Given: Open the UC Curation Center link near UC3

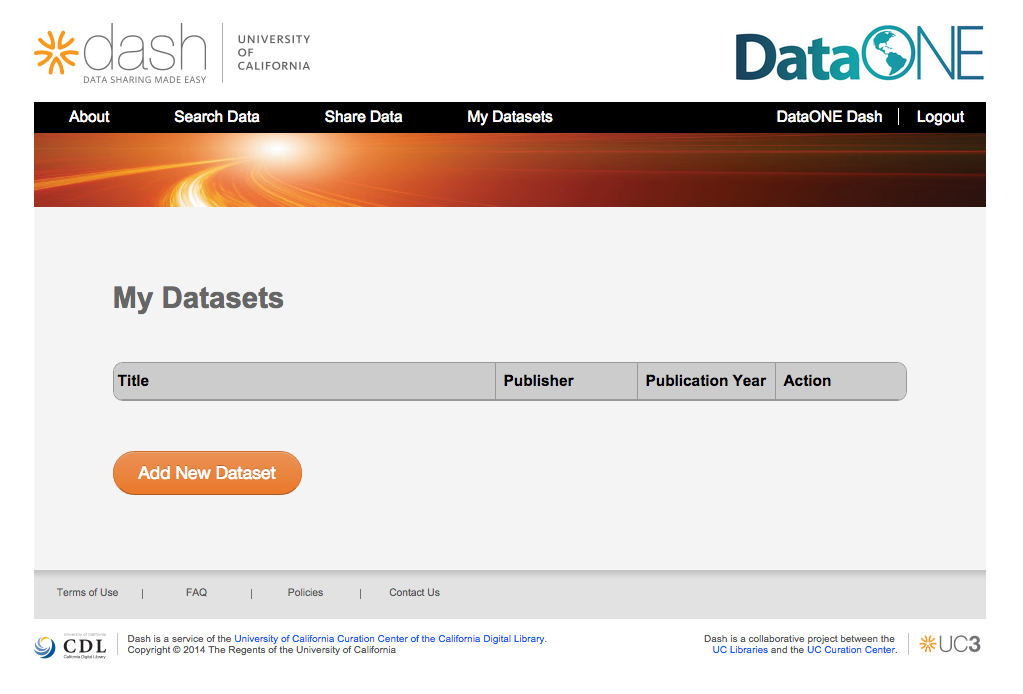Looking at the screenshot, I should coord(851,650).
